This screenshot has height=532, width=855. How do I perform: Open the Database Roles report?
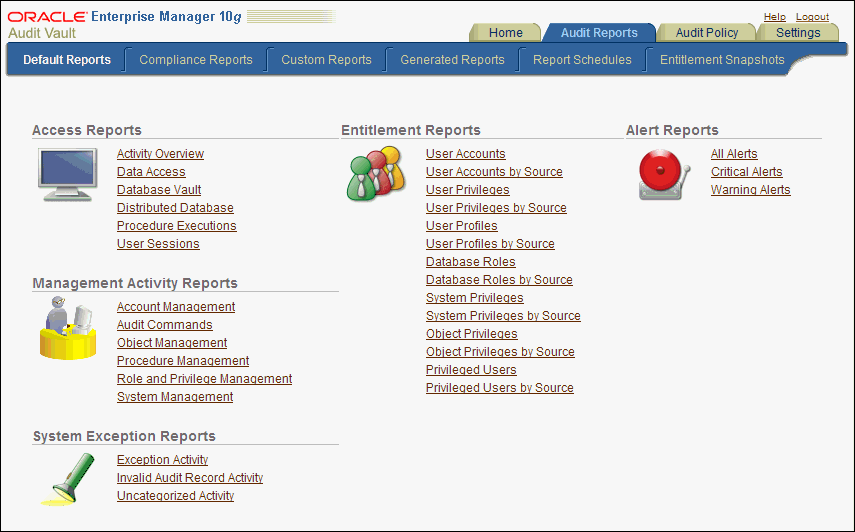pyautogui.click(x=471, y=262)
